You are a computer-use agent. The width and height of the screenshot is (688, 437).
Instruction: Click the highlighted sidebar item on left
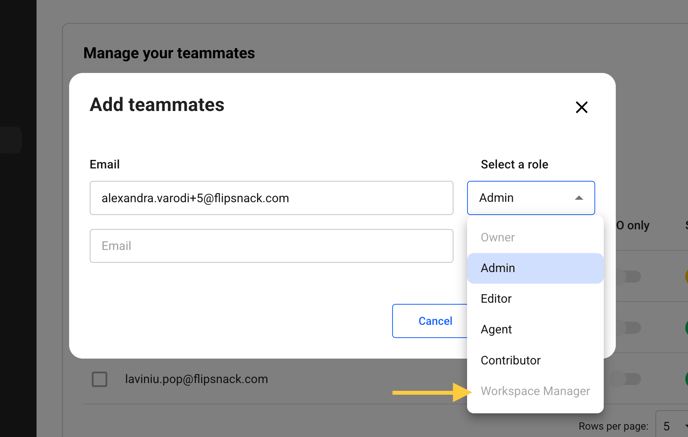coord(11,140)
